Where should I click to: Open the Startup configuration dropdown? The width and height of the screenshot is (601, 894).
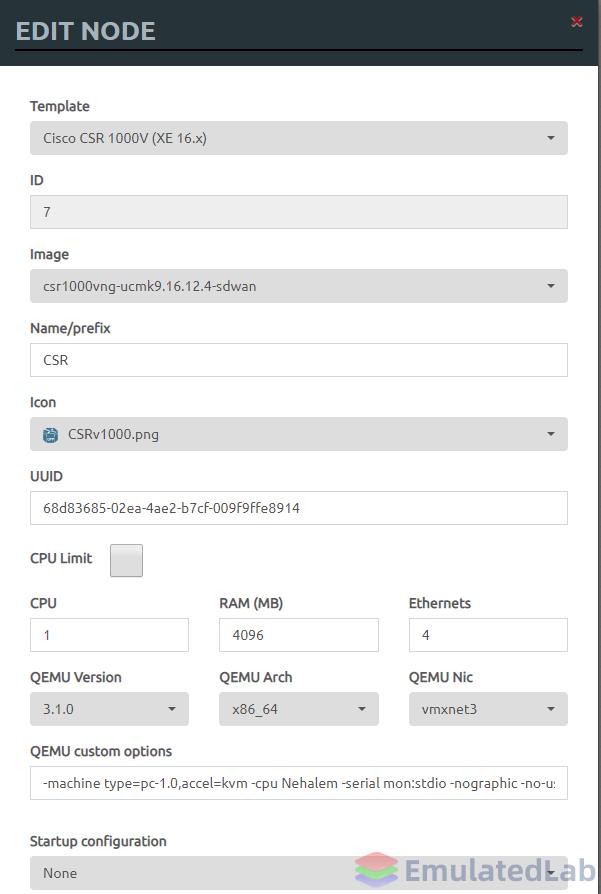pos(299,873)
